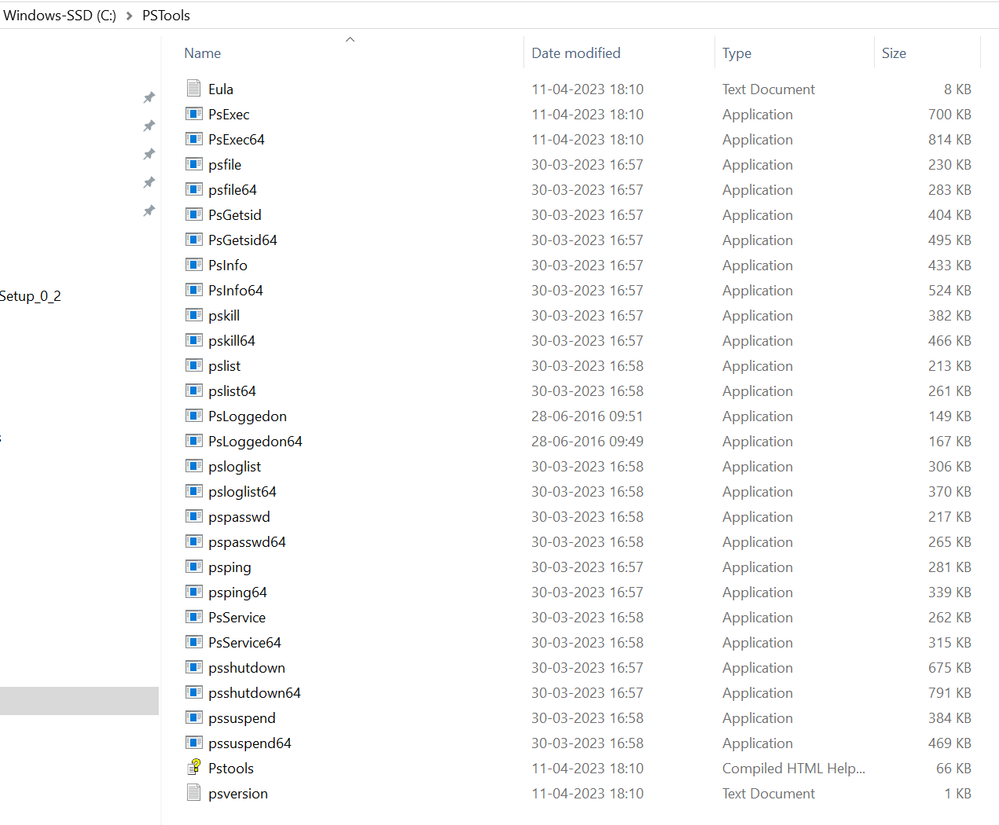The width and height of the screenshot is (999, 825).
Task: Click the psloglist64 application icon
Action: click(x=194, y=491)
